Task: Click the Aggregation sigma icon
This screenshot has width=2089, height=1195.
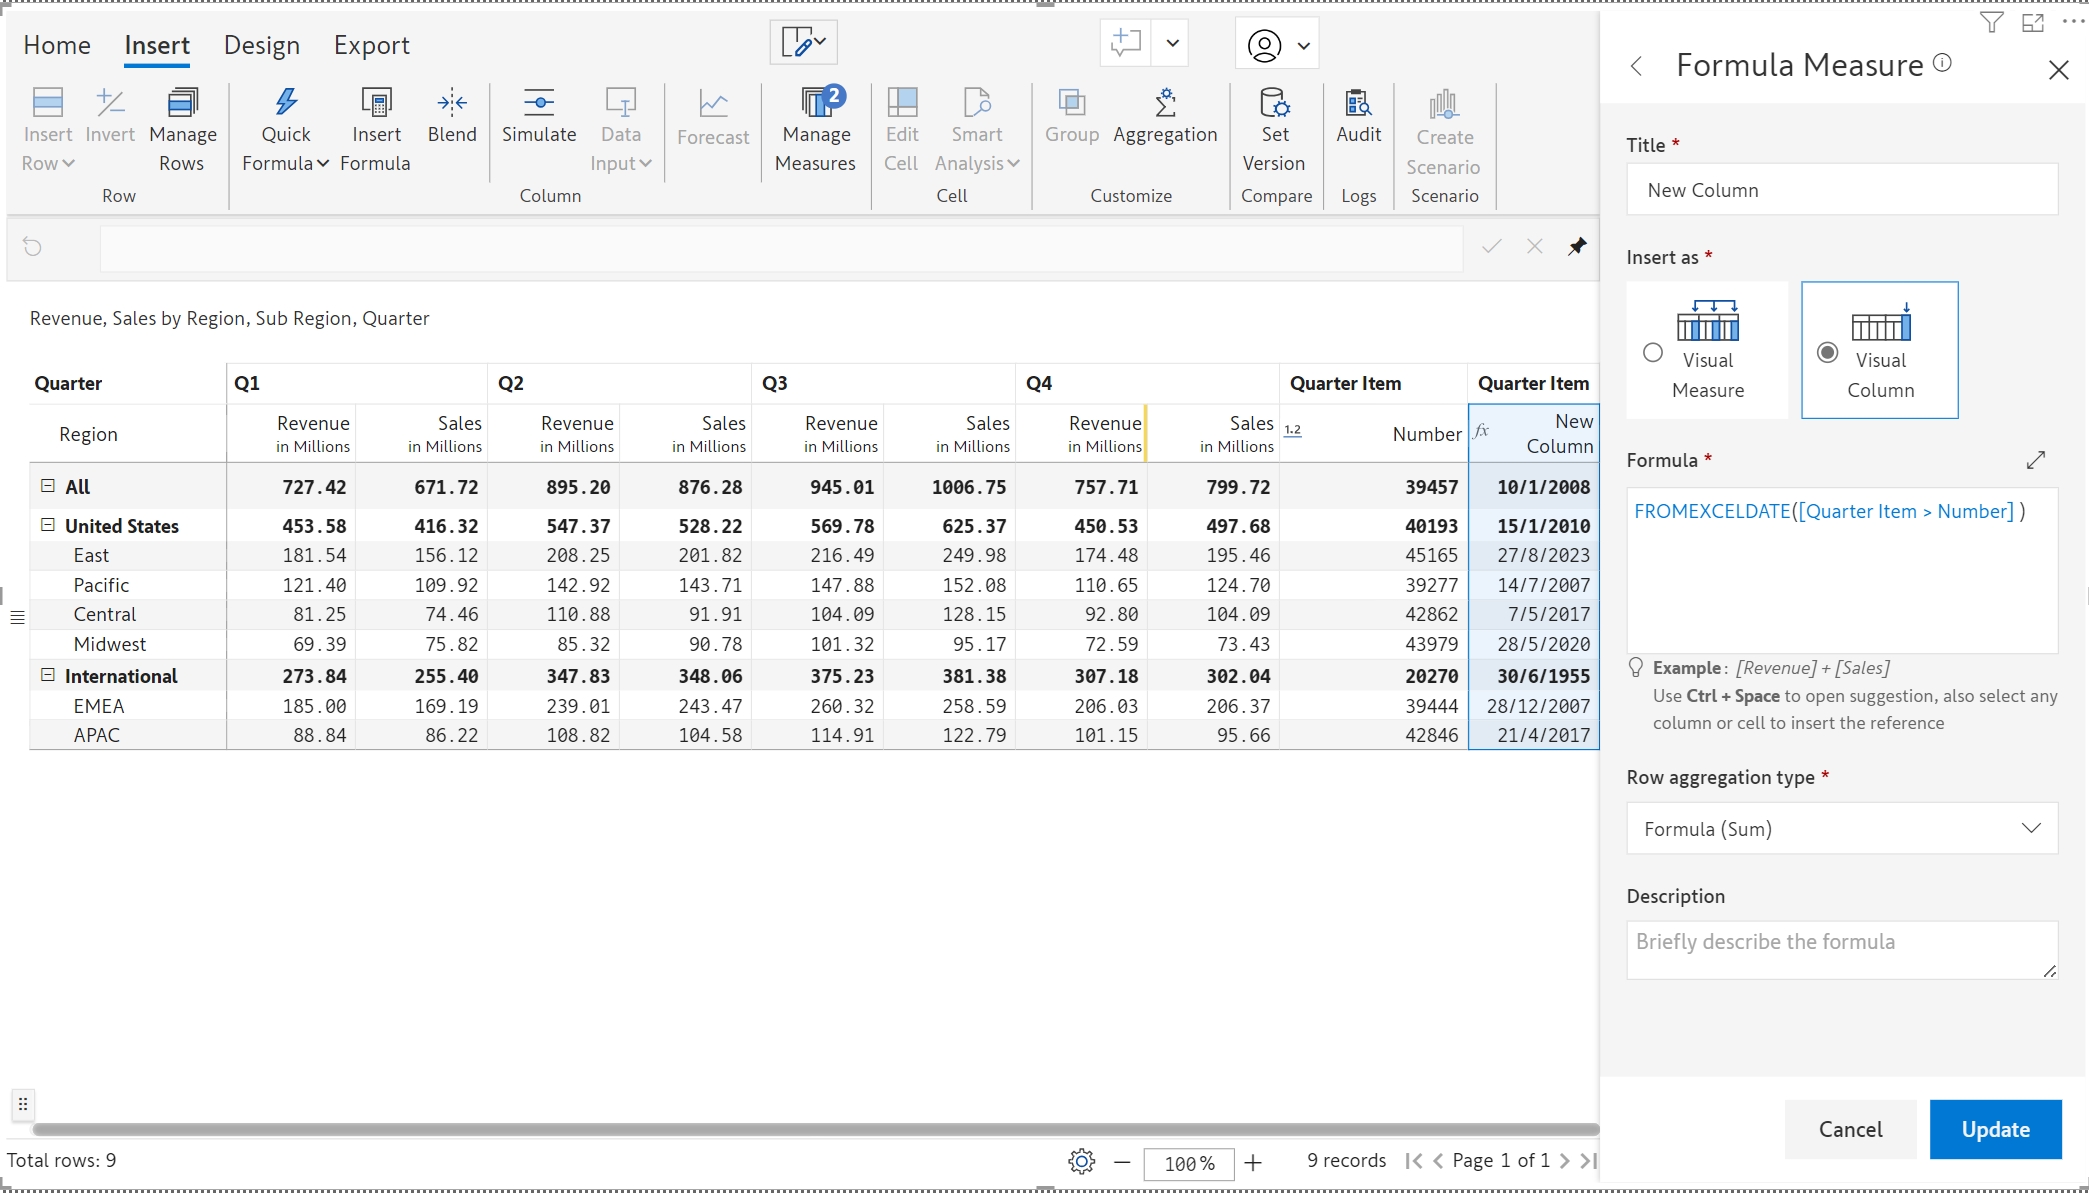Action: point(1165,103)
